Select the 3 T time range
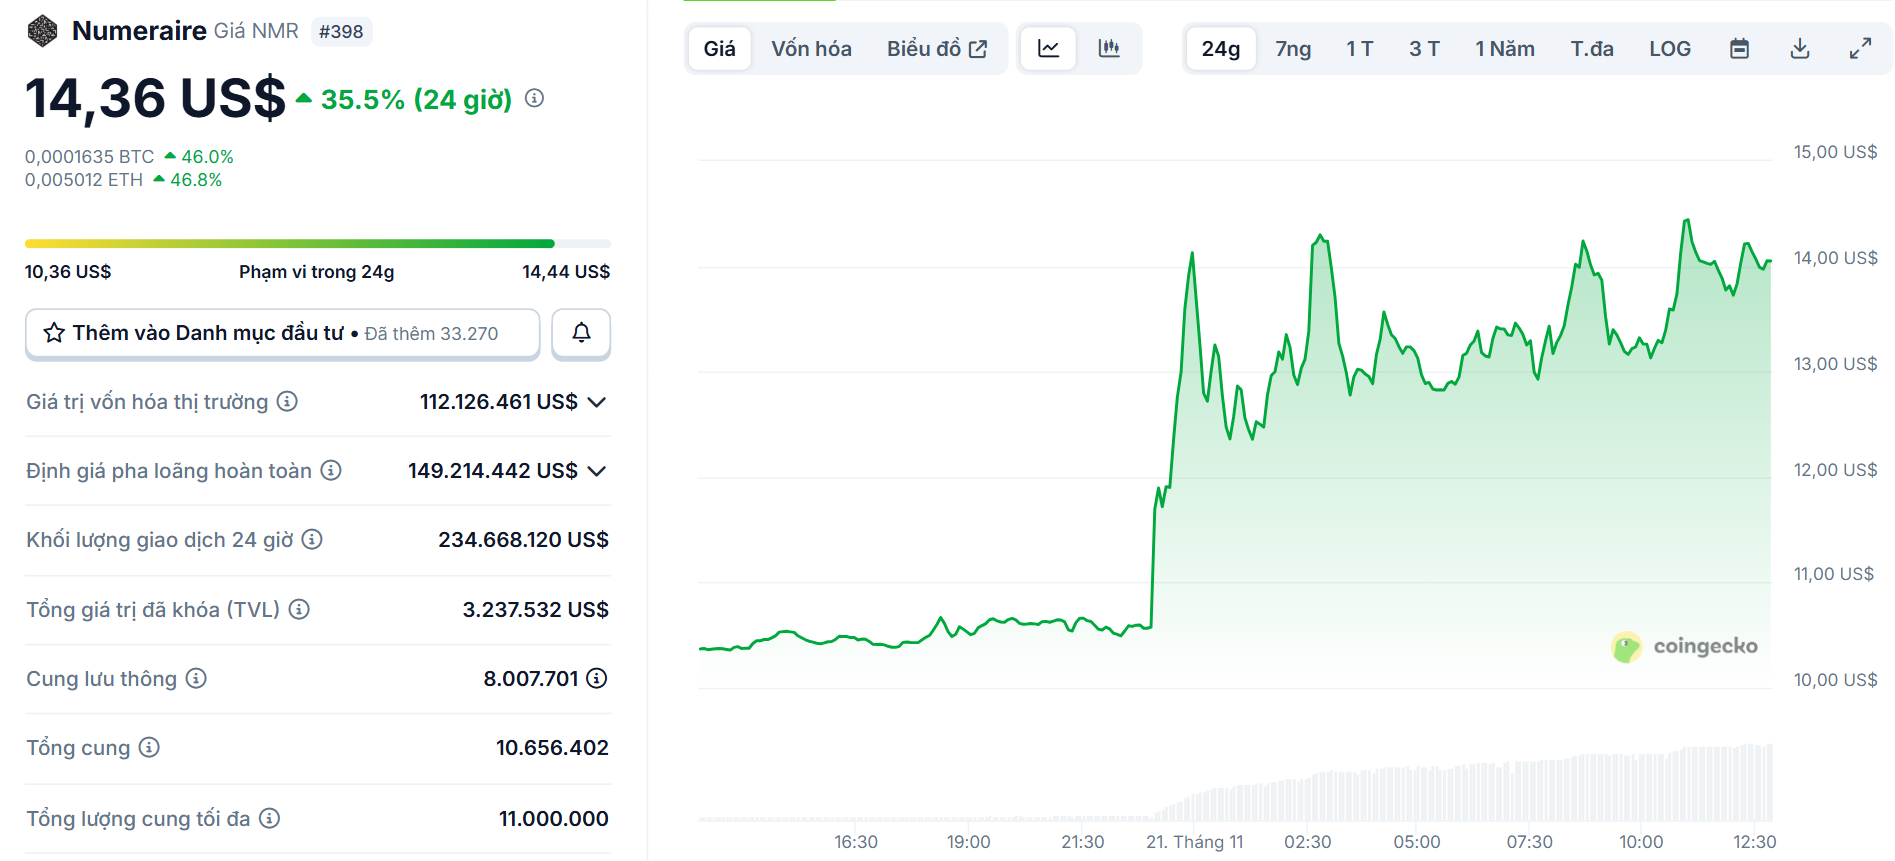 [1424, 48]
